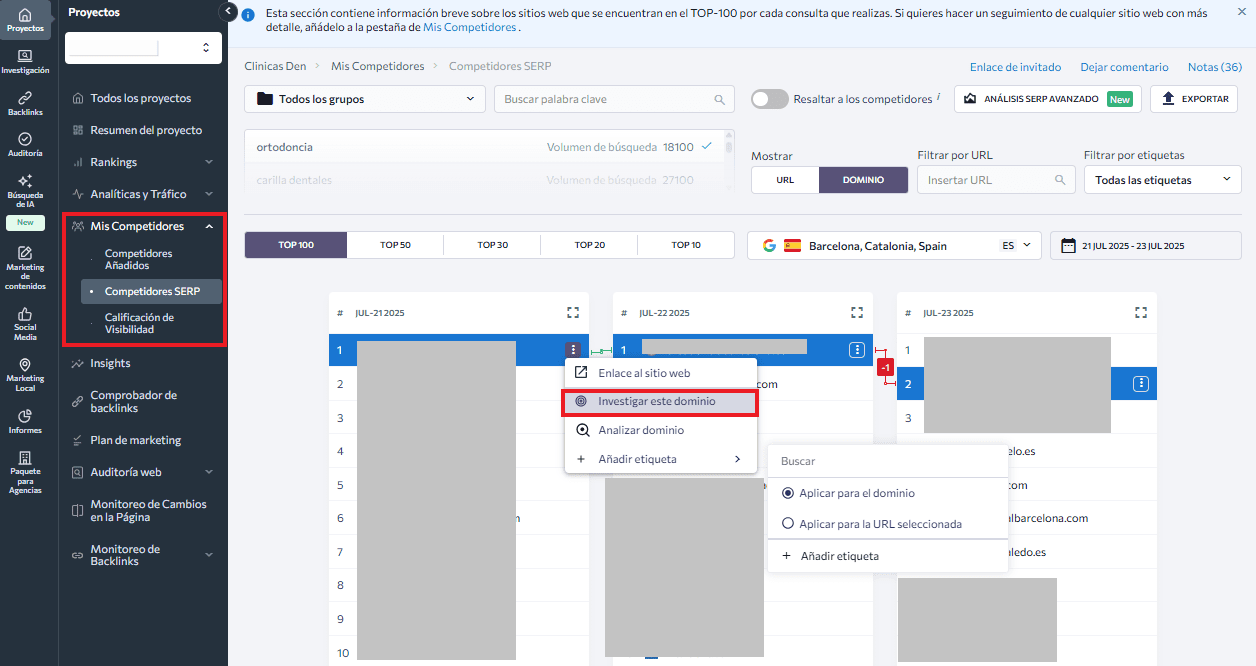Select the TOP 20 tab
The image size is (1256, 666).
(x=589, y=245)
